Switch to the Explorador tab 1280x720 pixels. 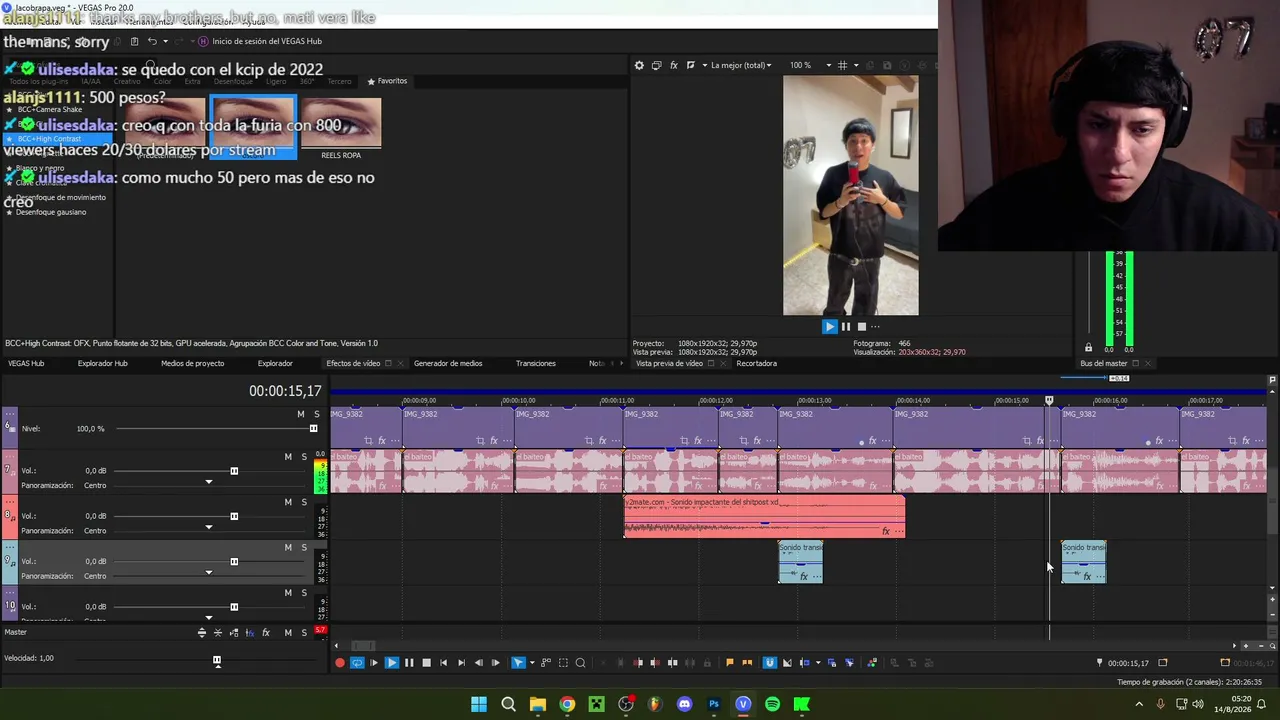coord(275,363)
